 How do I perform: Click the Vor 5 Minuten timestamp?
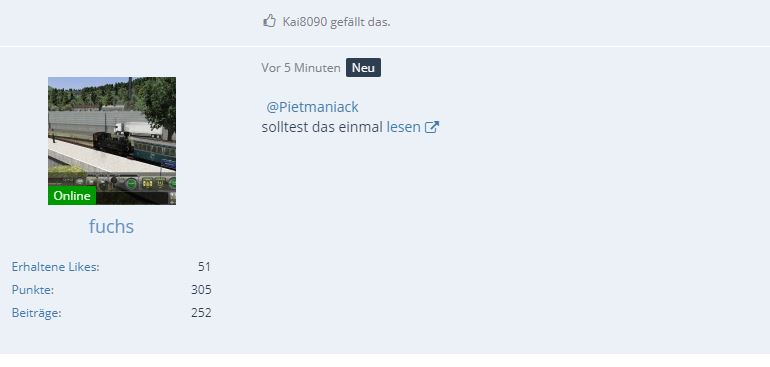click(301, 68)
